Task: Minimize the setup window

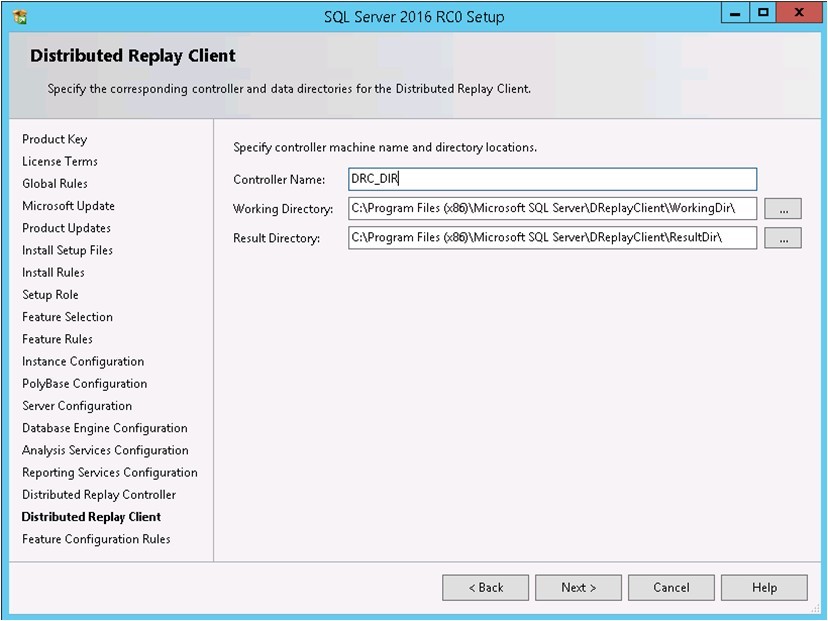Action: (735, 13)
